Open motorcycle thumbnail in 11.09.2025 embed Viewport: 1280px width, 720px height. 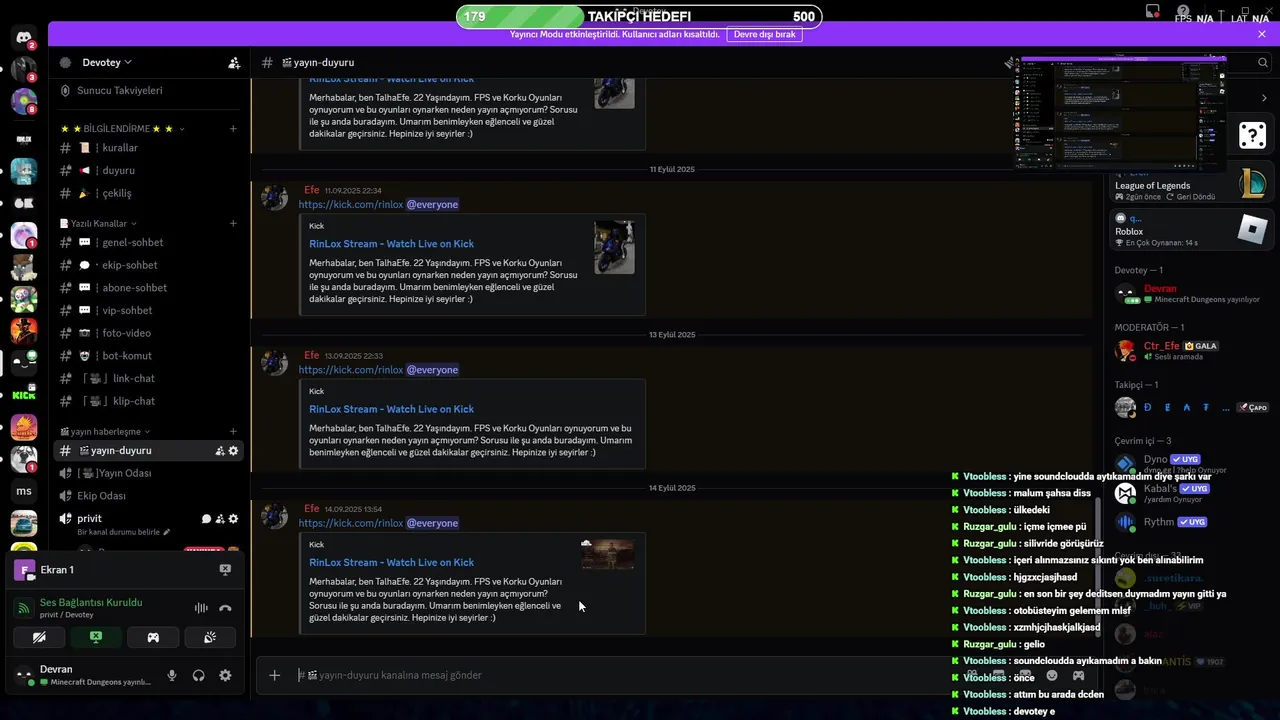[614, 247]
